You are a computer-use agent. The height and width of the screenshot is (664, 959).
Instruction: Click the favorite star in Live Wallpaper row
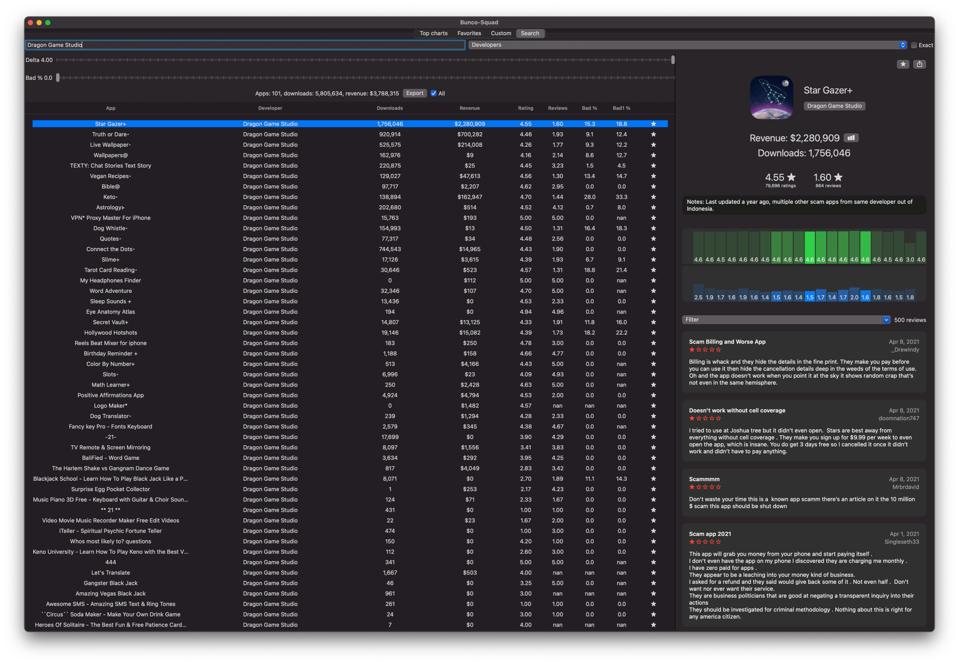[x=654, y=145]
